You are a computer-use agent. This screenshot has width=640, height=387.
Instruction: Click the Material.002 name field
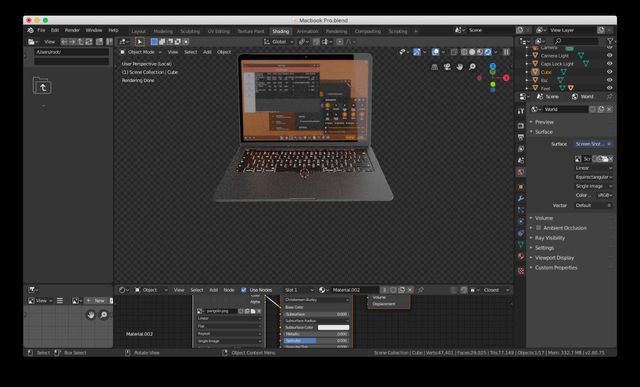(x=353, y=290)
